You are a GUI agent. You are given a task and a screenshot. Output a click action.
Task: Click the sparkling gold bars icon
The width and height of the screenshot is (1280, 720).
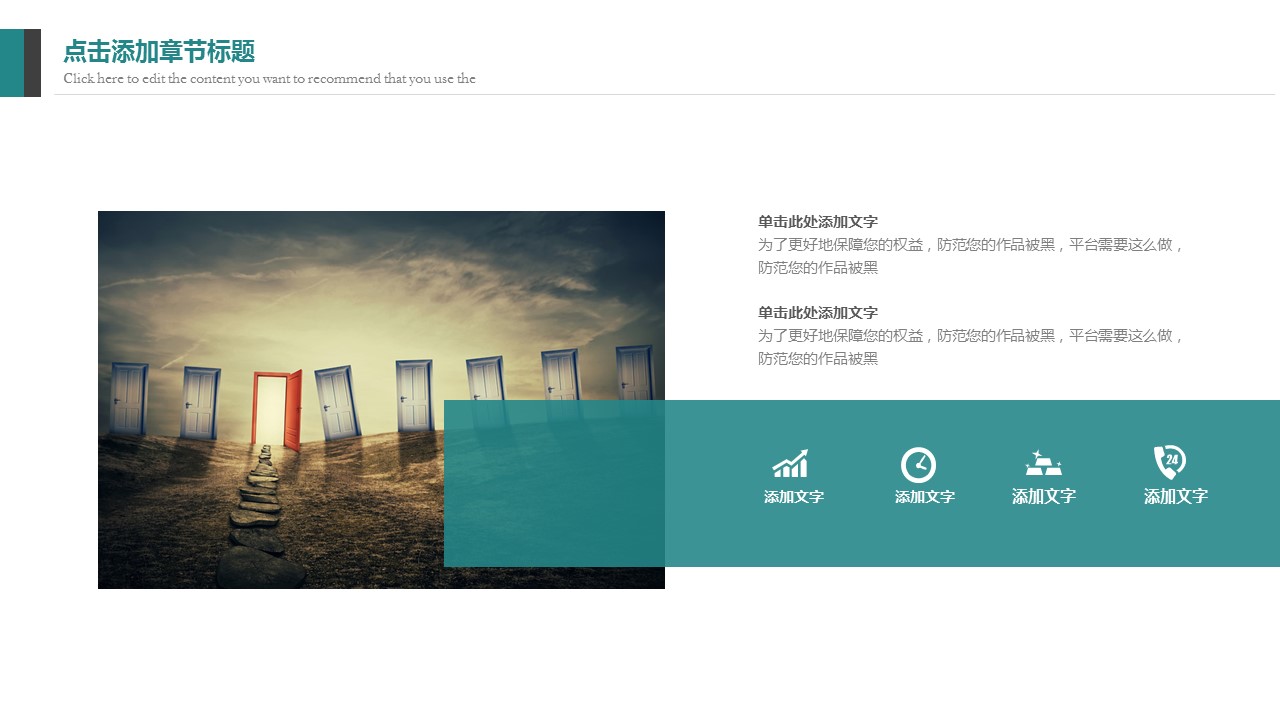coord(1043,463)
